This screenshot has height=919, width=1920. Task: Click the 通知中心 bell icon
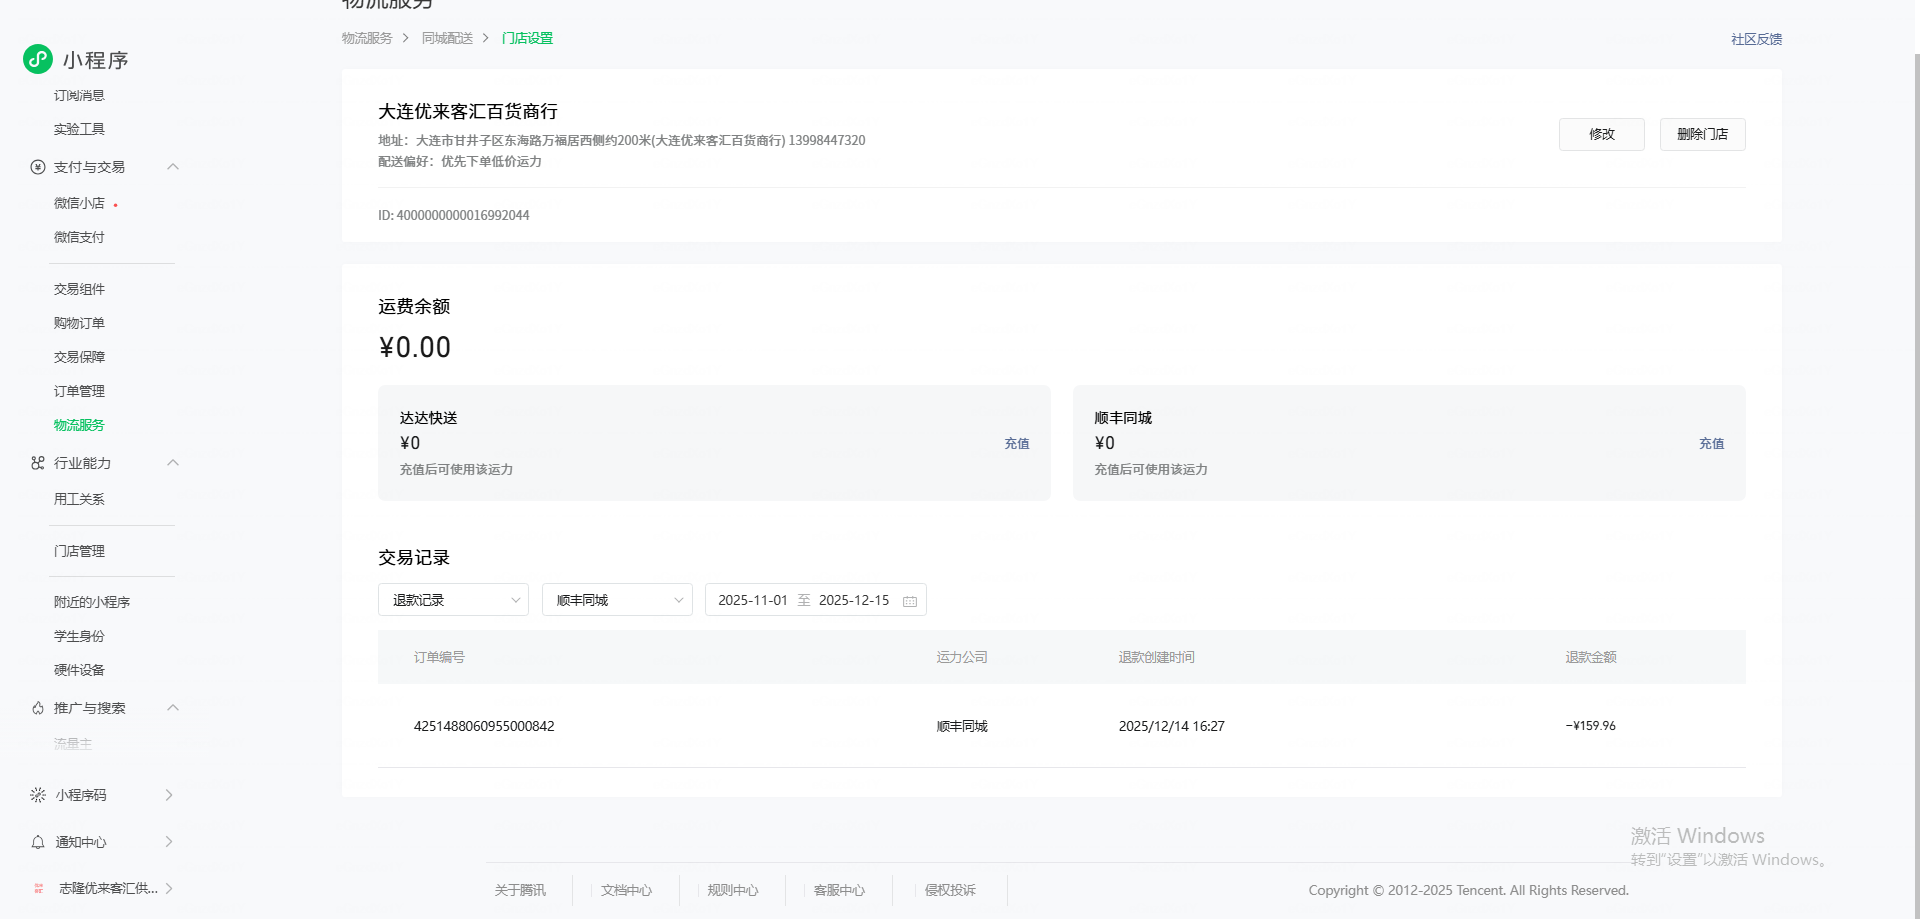tap(38, 842)
